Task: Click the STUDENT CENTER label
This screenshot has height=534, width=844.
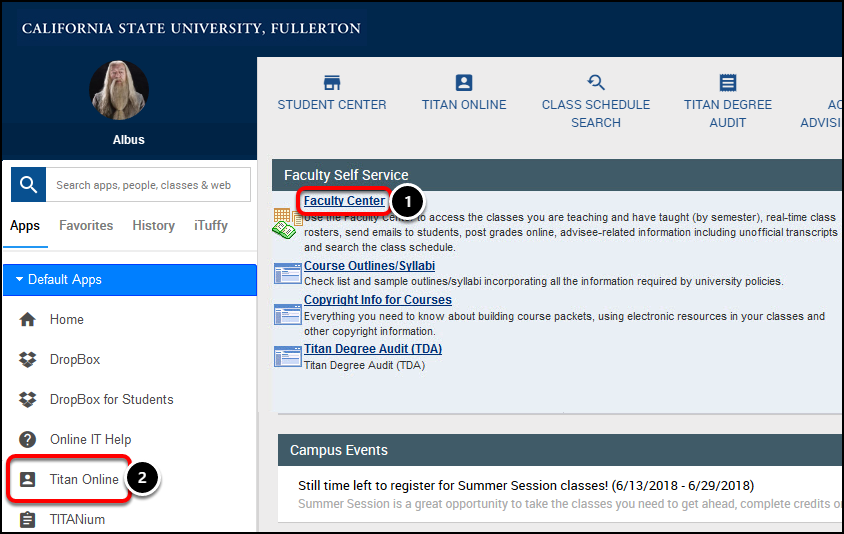Action: [x=332, y=104]
